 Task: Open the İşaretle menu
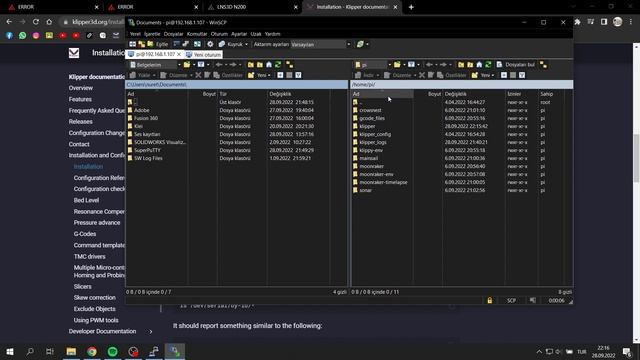pyautogui.click(x=152, y=34)
